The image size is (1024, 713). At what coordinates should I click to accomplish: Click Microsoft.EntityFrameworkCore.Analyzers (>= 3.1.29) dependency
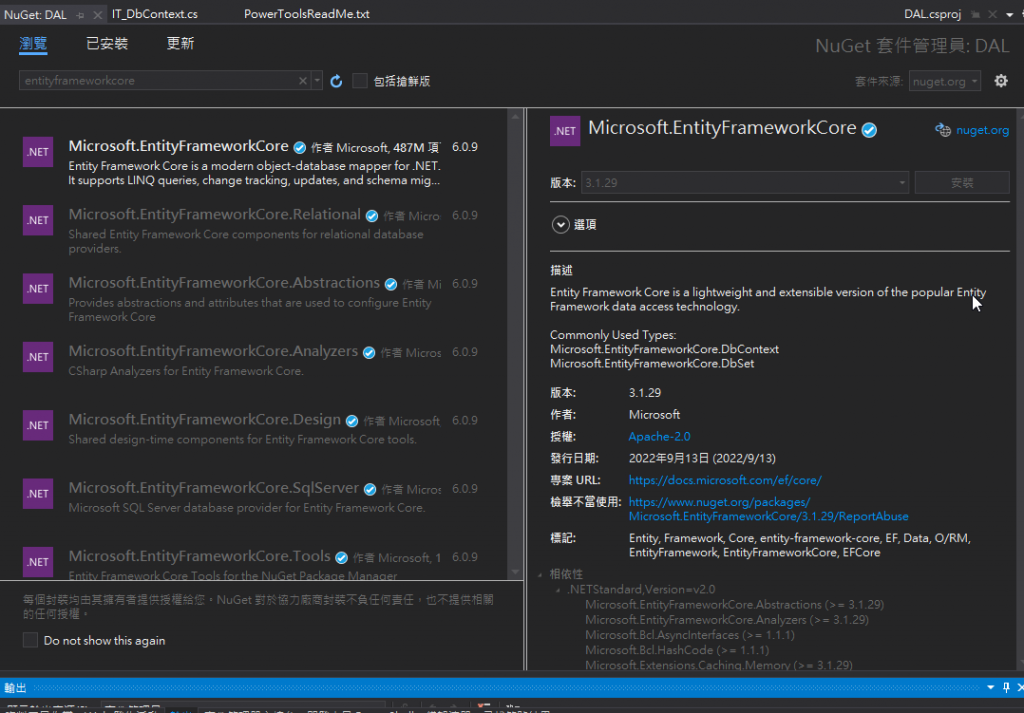click(727, 620)
